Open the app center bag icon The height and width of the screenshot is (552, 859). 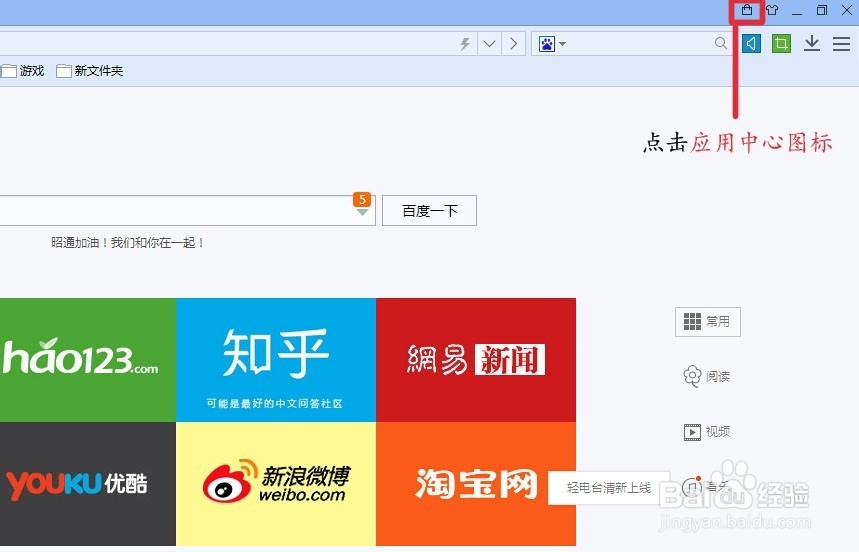(x=747, y=10)
